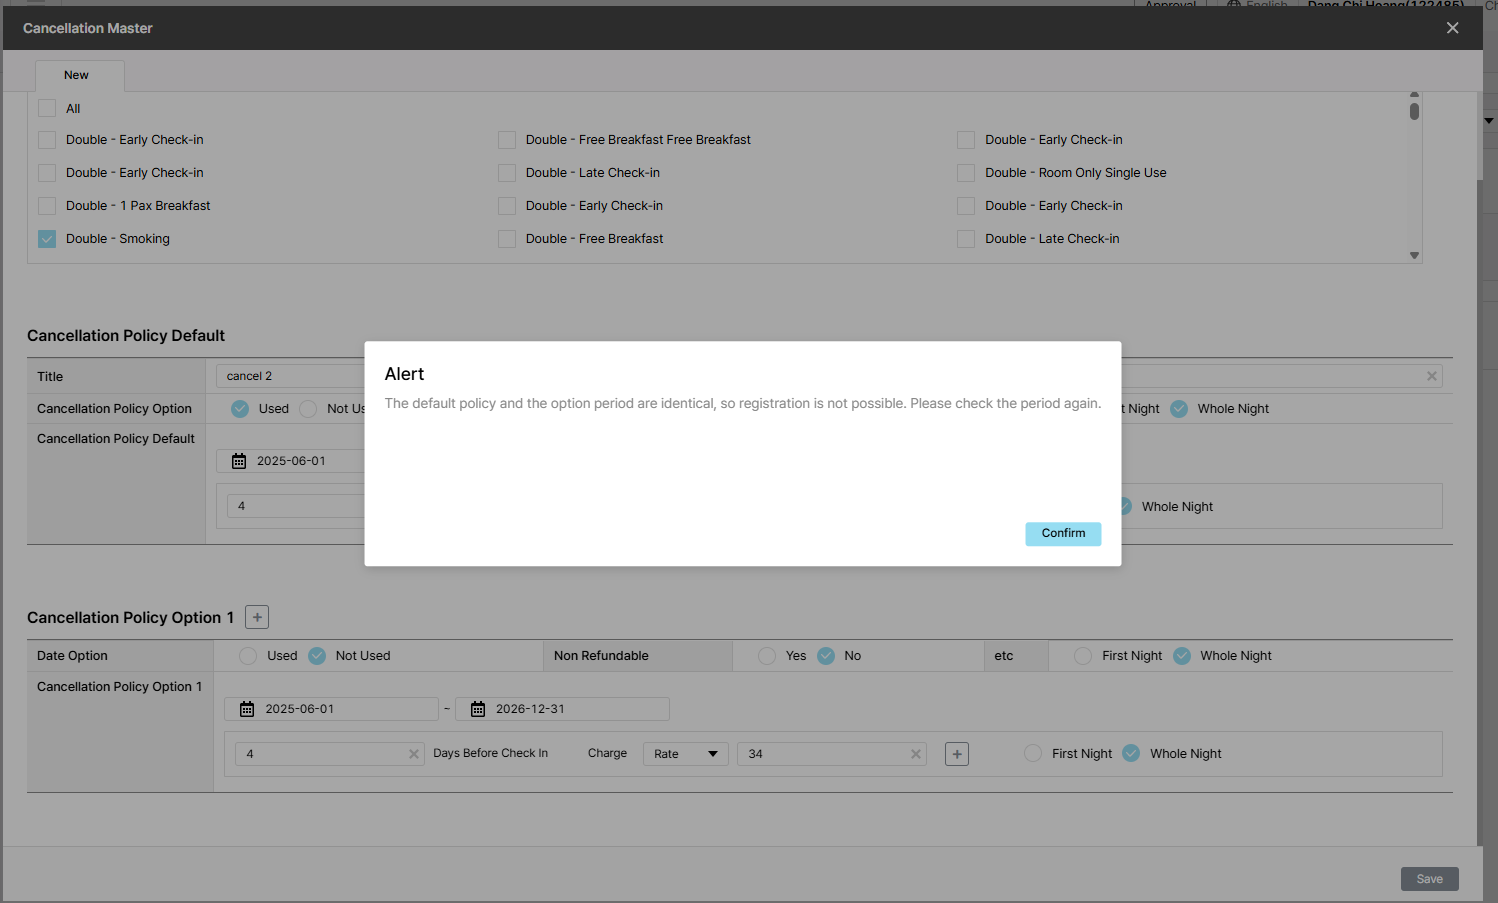The image size is (1498, 903).
Task: Add another Cancellation Policy Option with plus icon
Action: click(257, 618)
